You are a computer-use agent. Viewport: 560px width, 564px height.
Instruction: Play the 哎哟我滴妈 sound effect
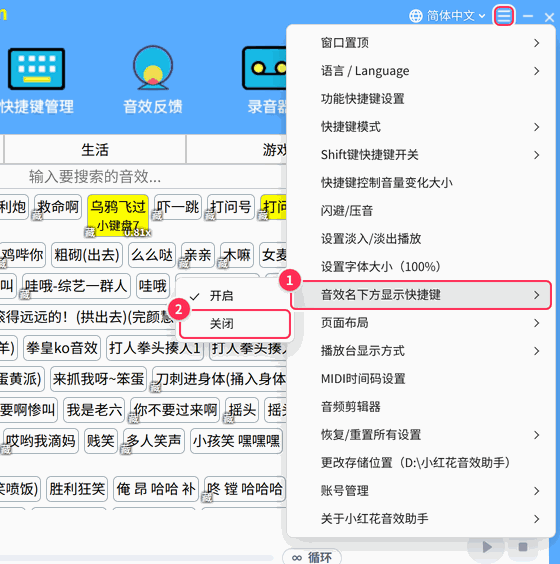[x=40, y=441]
